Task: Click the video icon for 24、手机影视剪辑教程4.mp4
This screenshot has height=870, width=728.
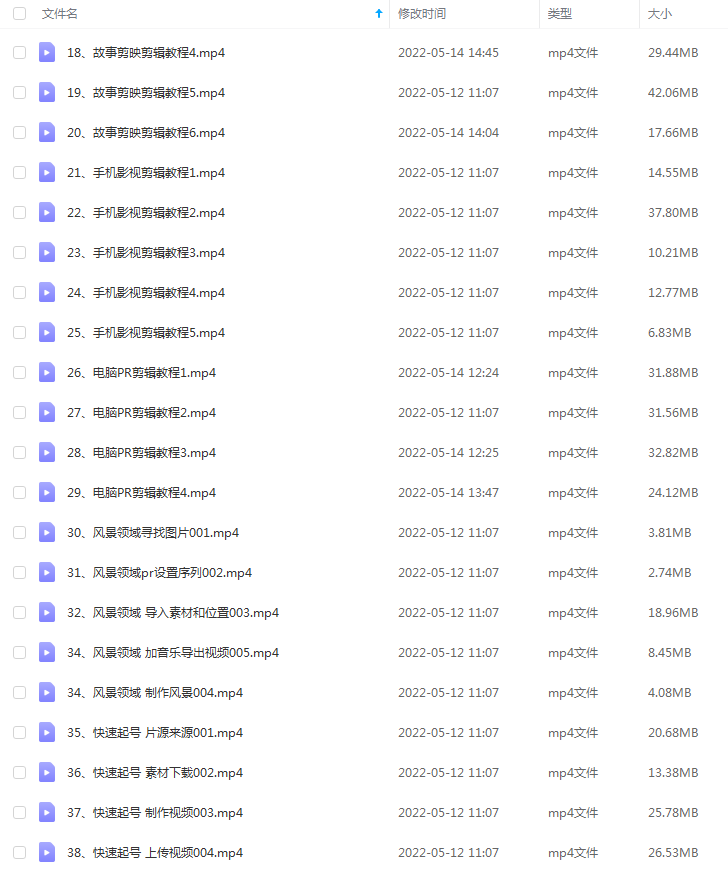Action: [x=47, y=292]
